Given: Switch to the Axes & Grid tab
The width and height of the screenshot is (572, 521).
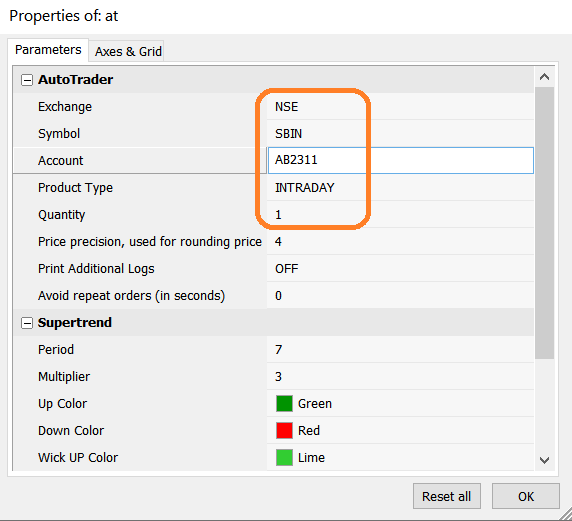Looking at the screenshot, I should pos(127,51).
